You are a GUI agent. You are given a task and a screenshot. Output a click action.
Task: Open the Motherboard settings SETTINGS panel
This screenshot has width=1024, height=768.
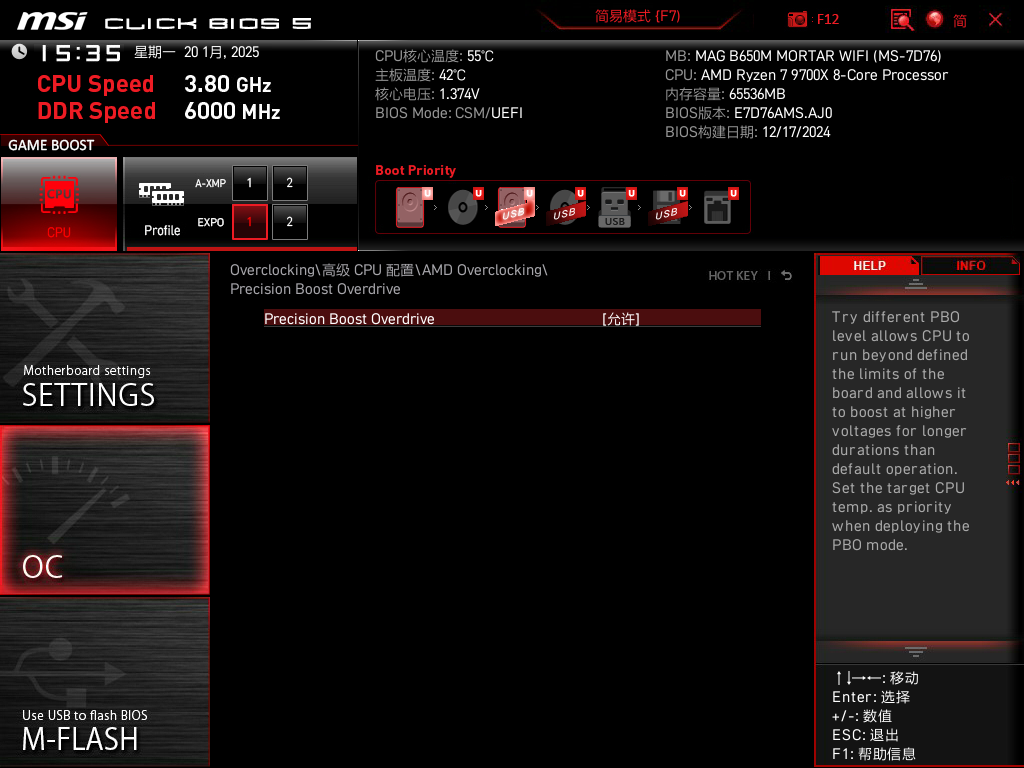[x=104, y=338]
